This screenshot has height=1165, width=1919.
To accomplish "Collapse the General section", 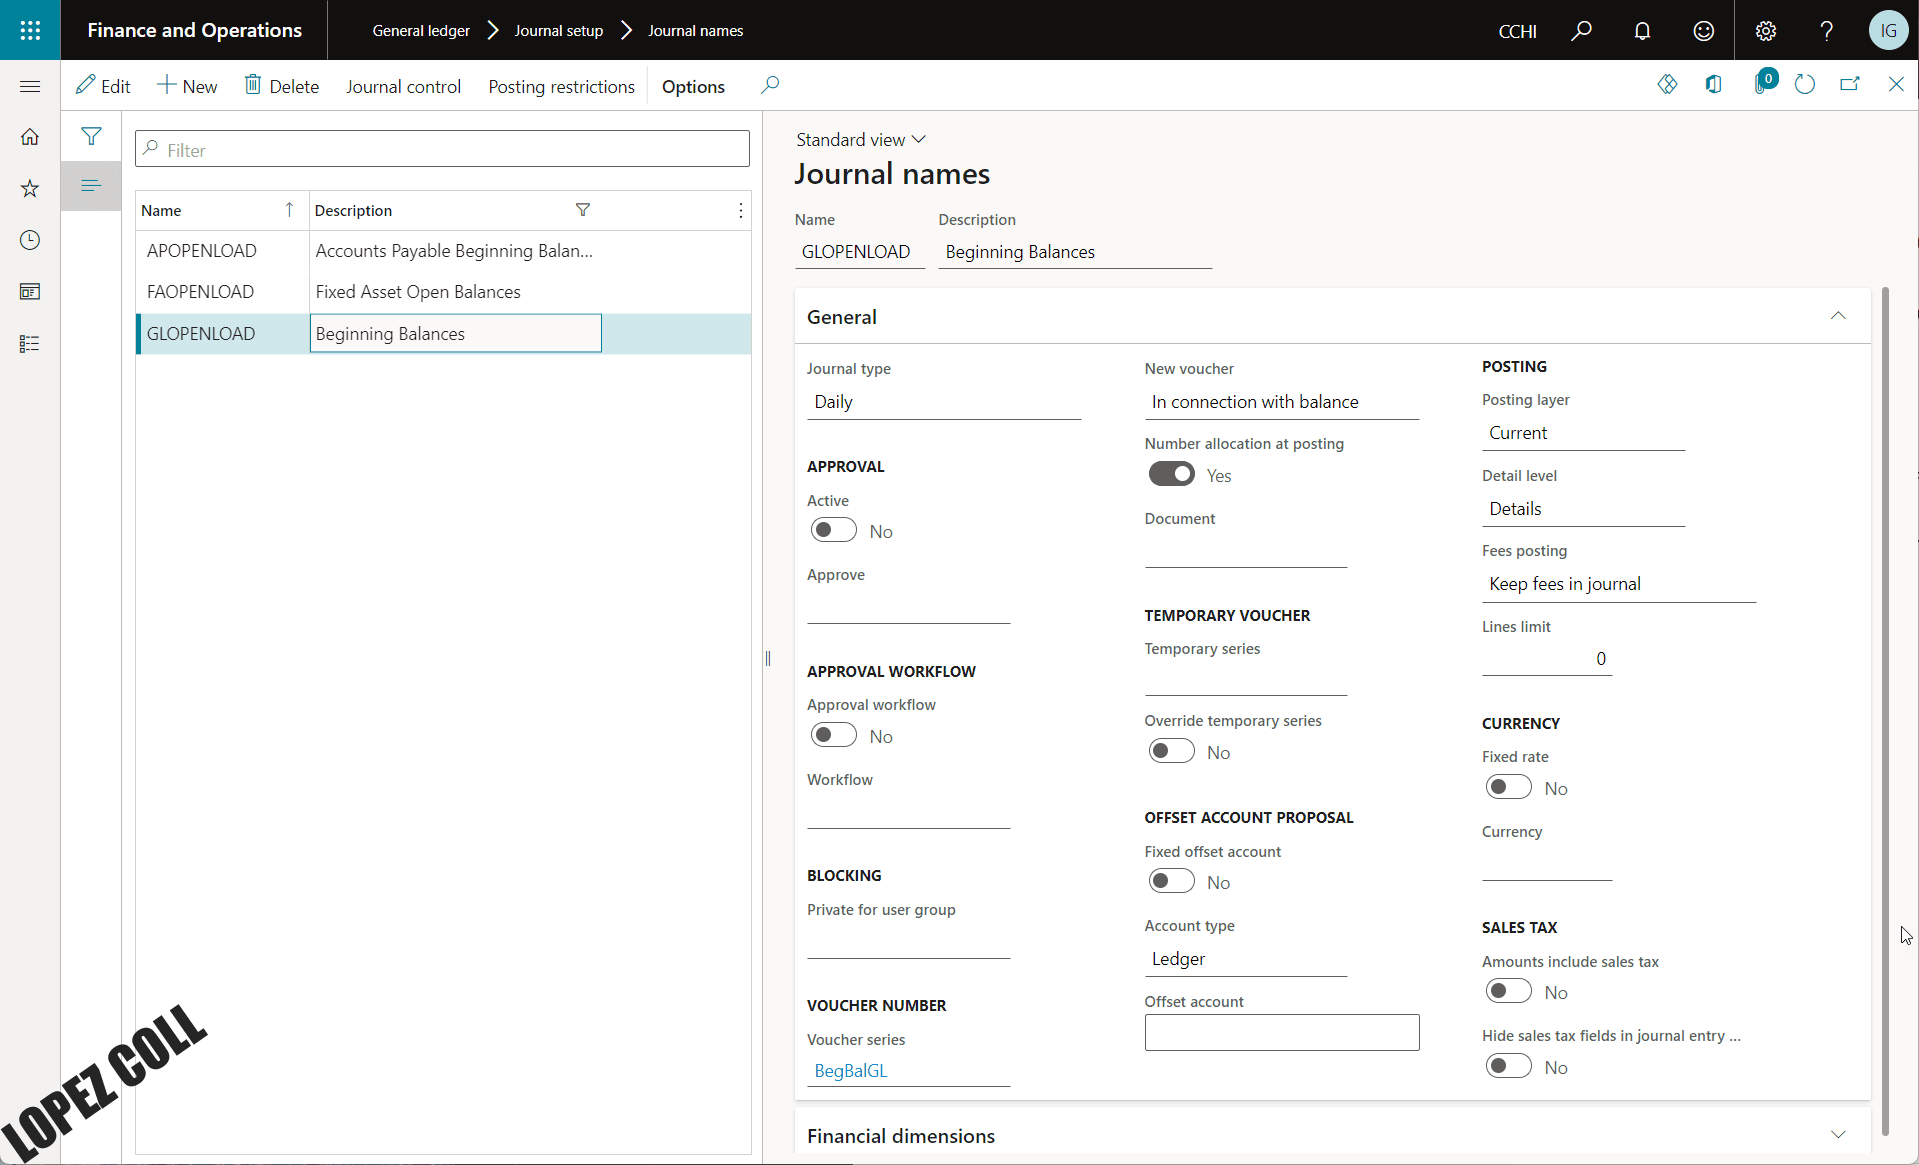I will click(x=1837, y=316).
